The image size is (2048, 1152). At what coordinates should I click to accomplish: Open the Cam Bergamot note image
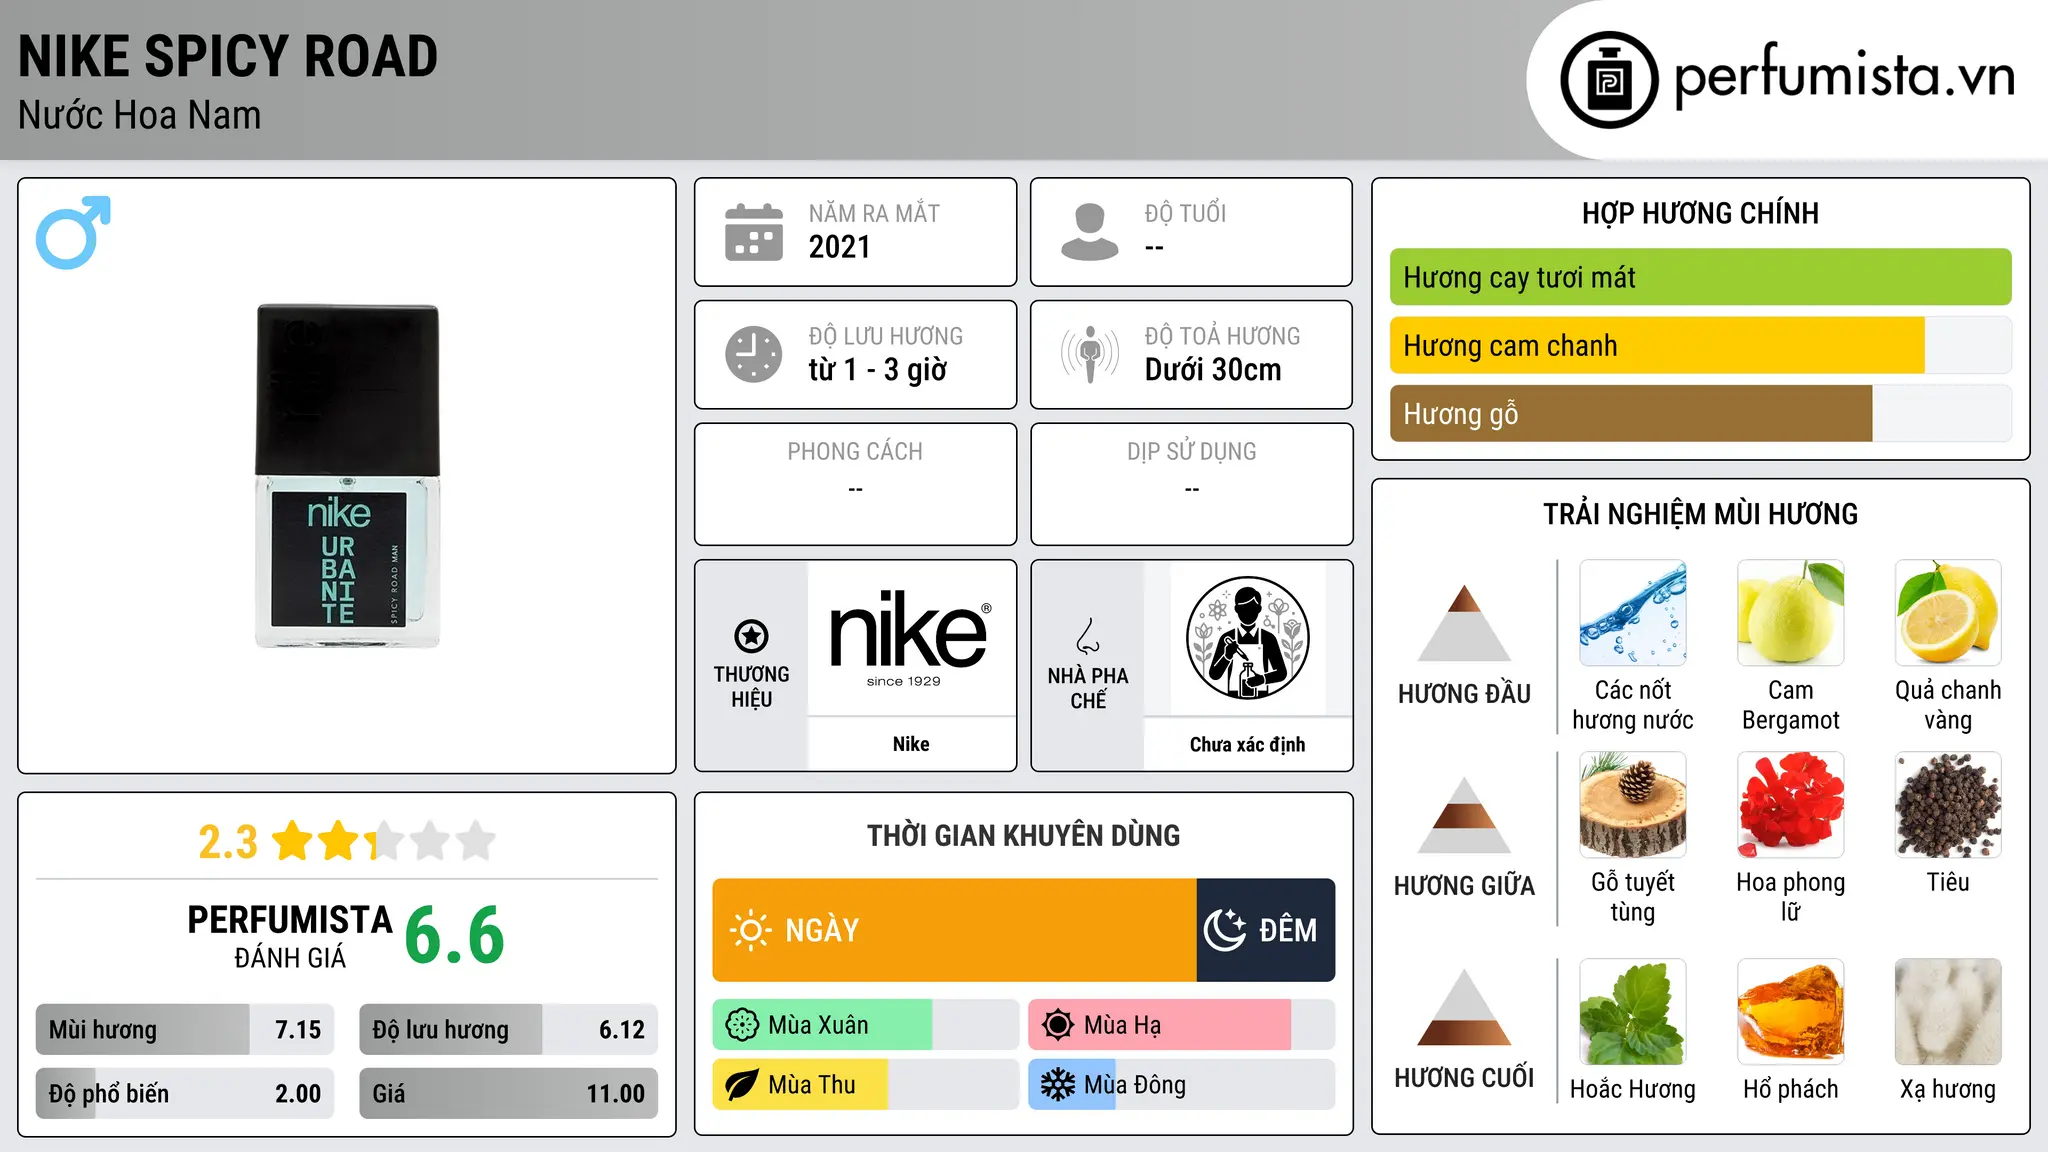[x=1791, y=613]
